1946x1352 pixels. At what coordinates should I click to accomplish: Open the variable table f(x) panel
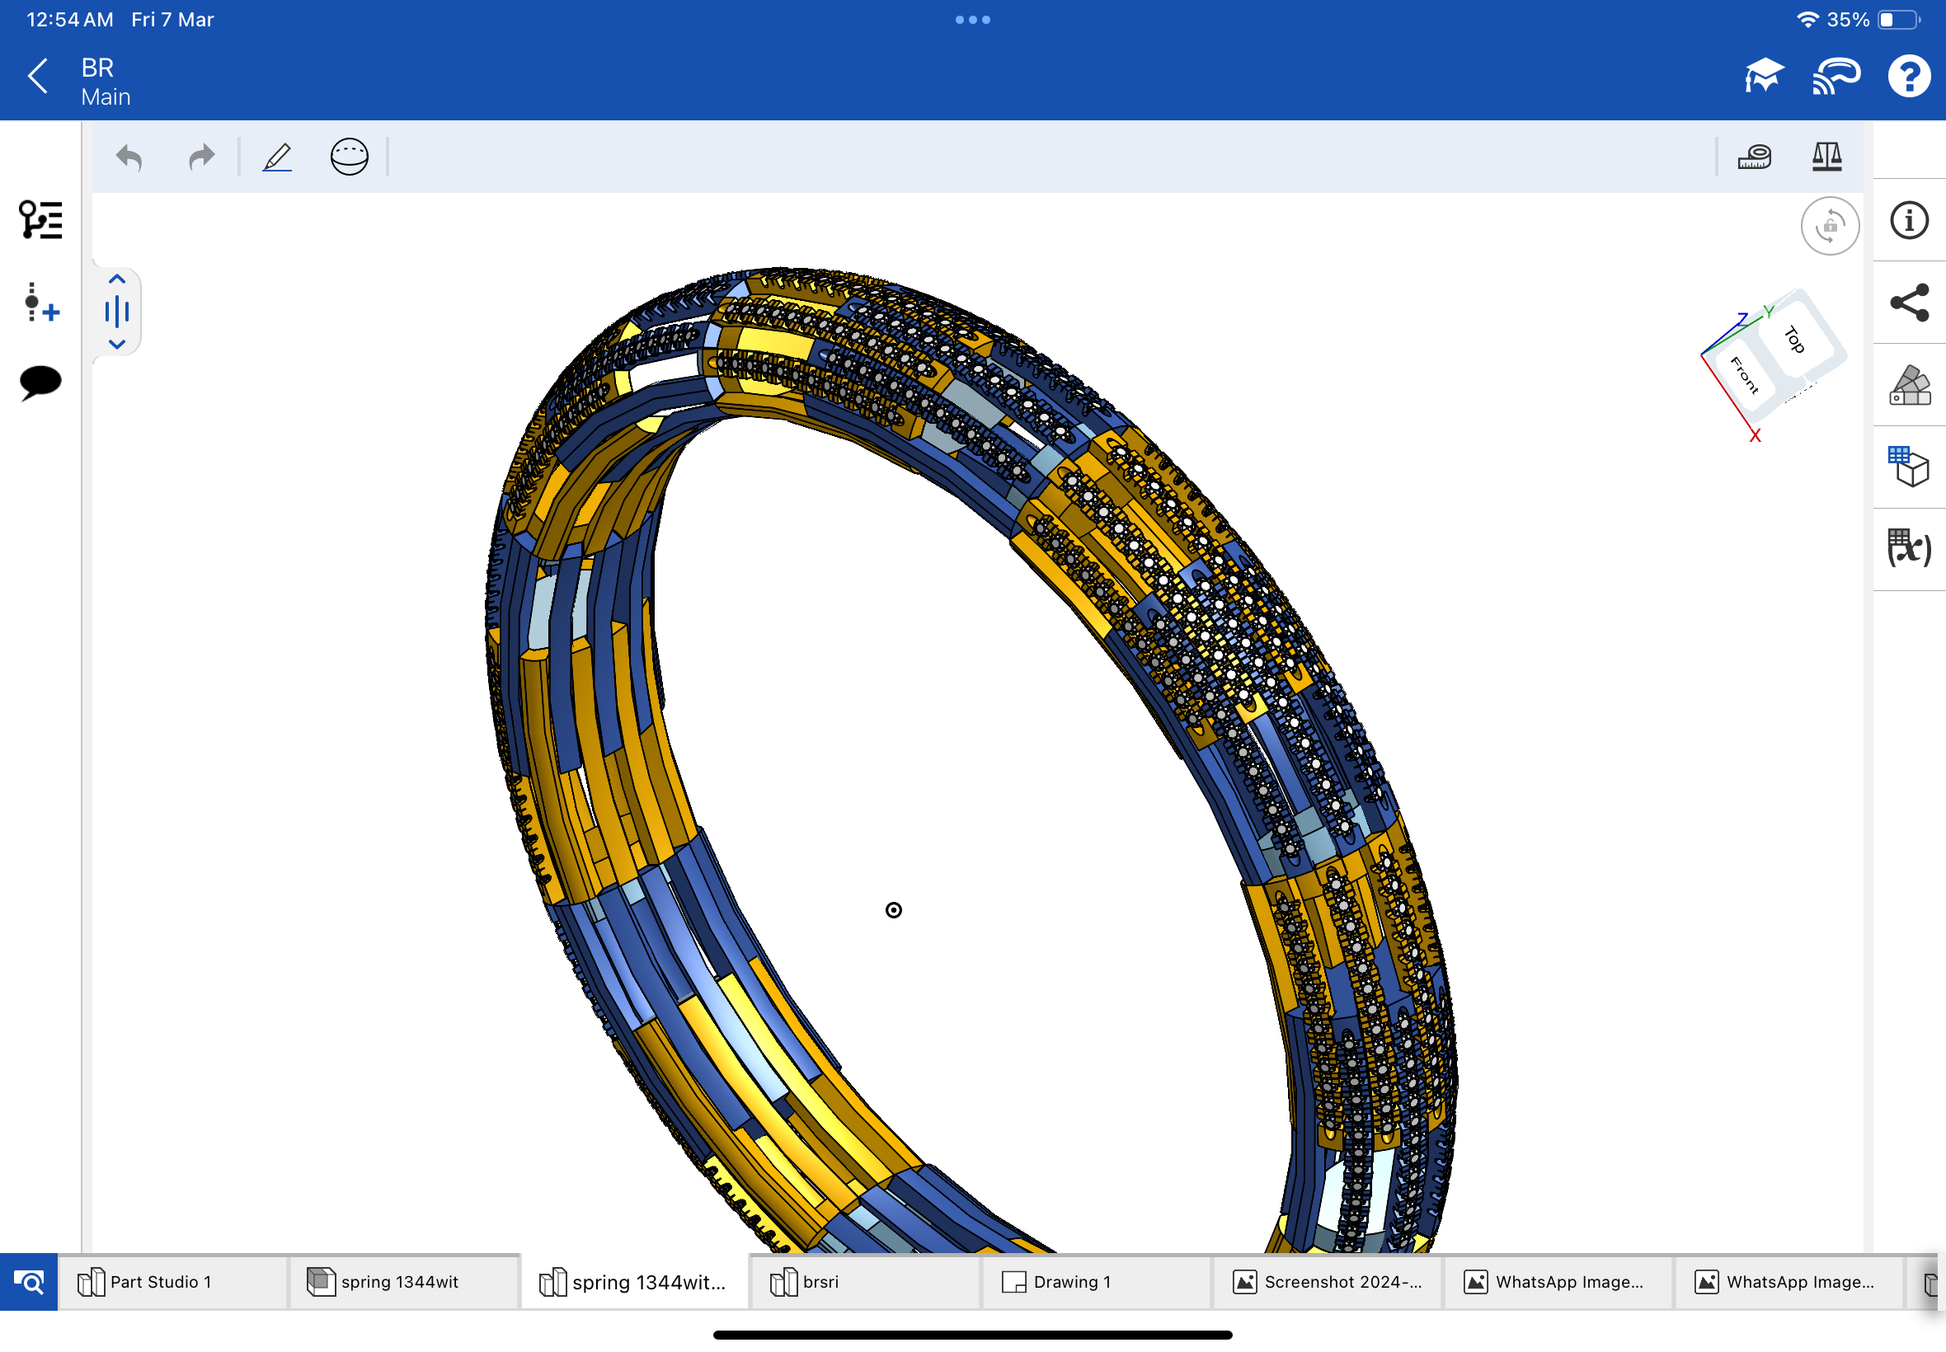(1908, 548)
